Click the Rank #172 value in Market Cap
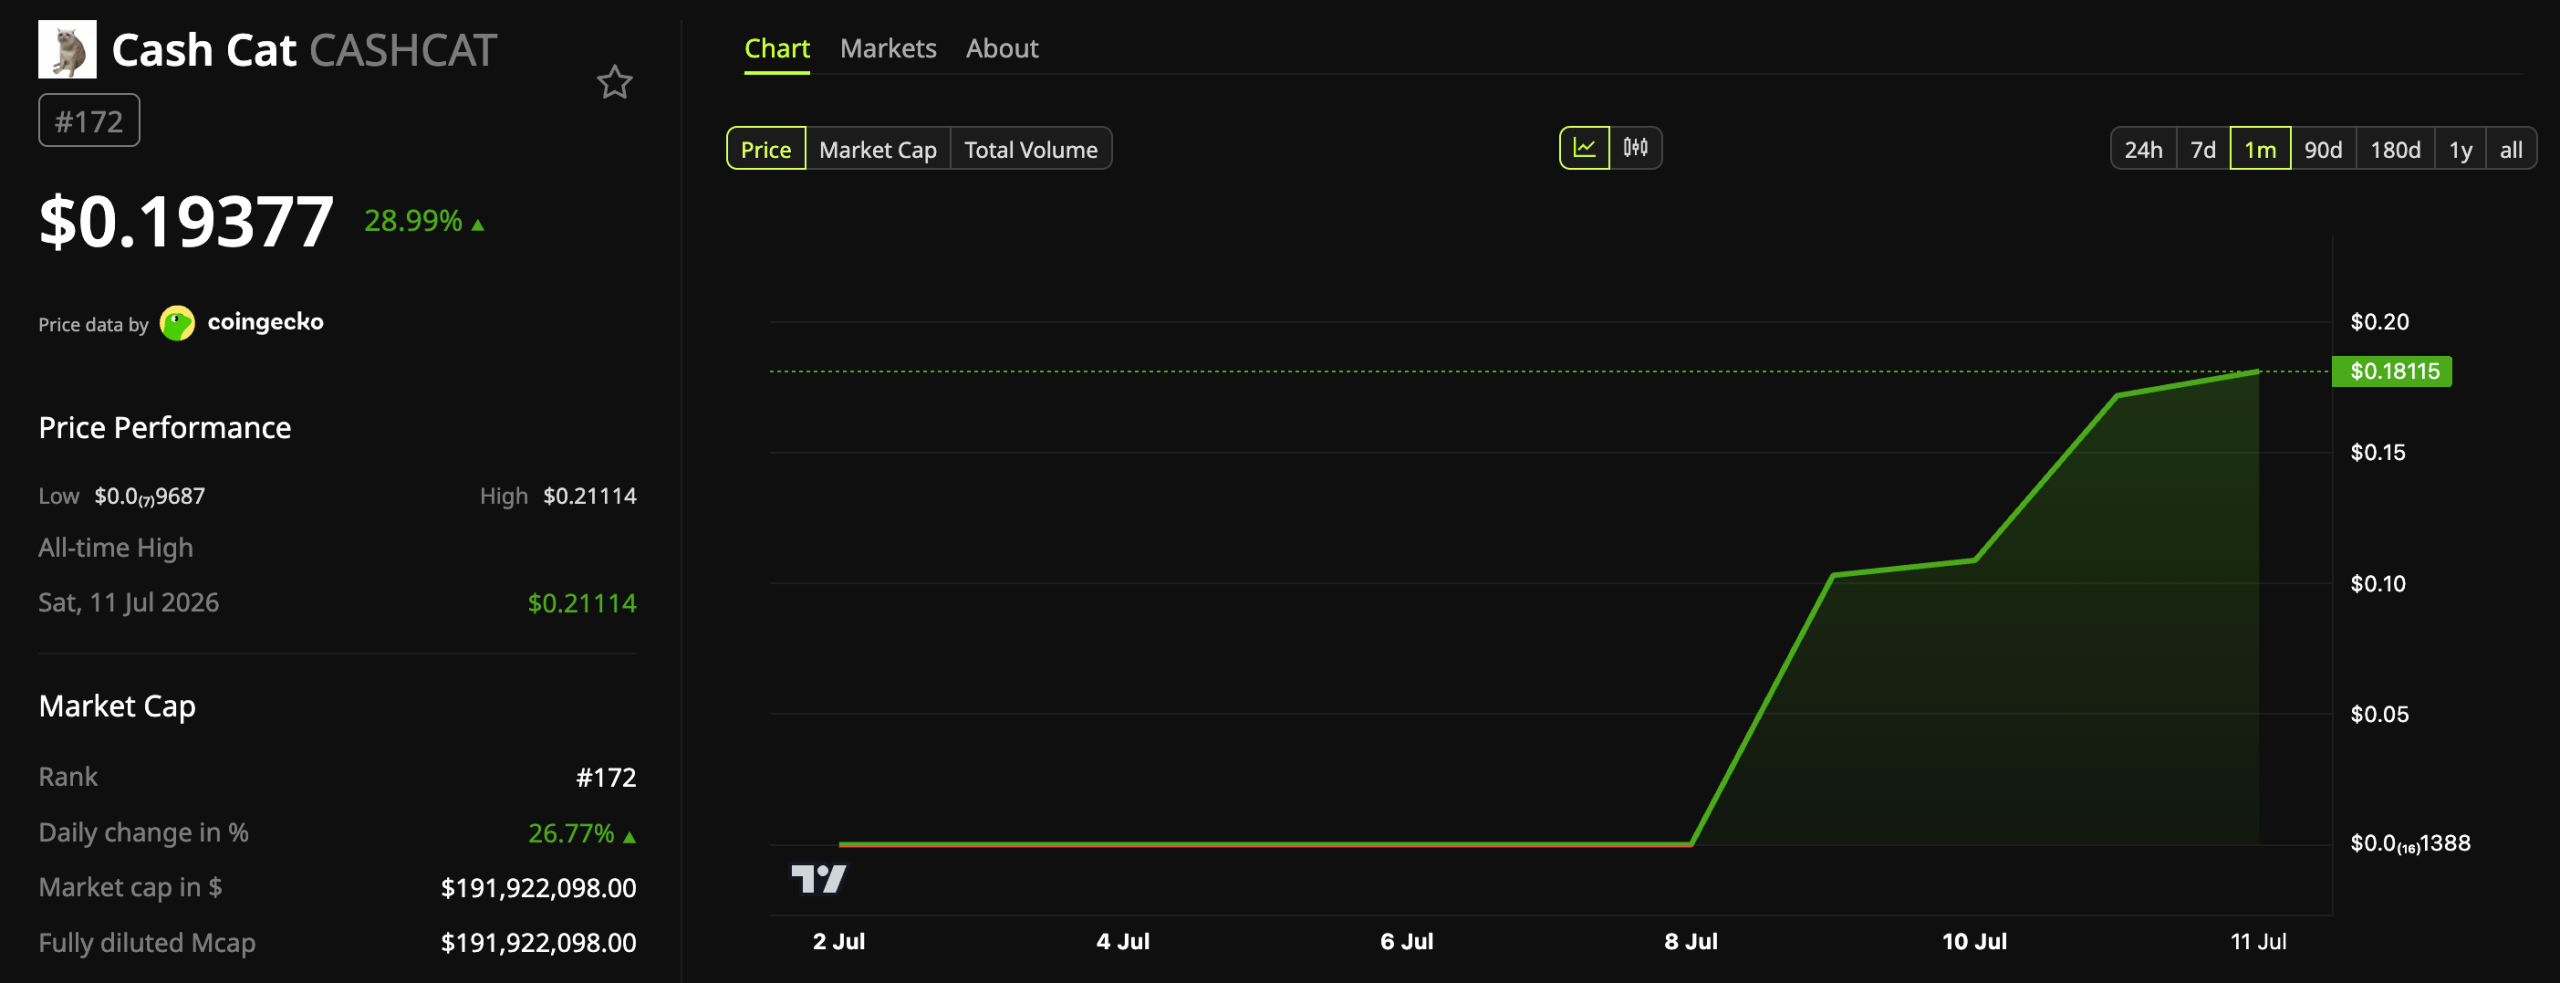The width and height of the screenshot is (2560, 983). point(606,778)
